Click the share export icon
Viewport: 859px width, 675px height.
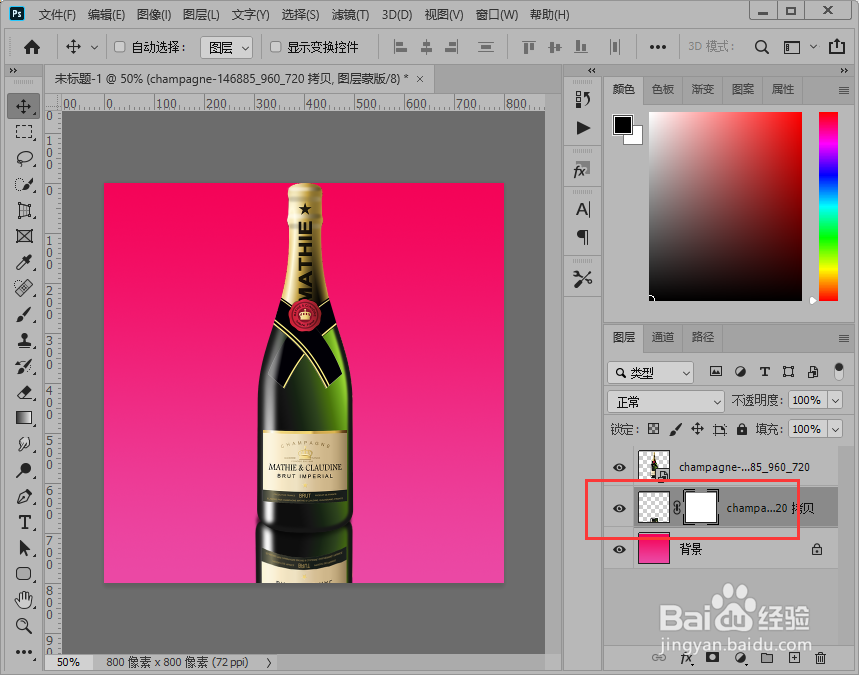[837, 47]
